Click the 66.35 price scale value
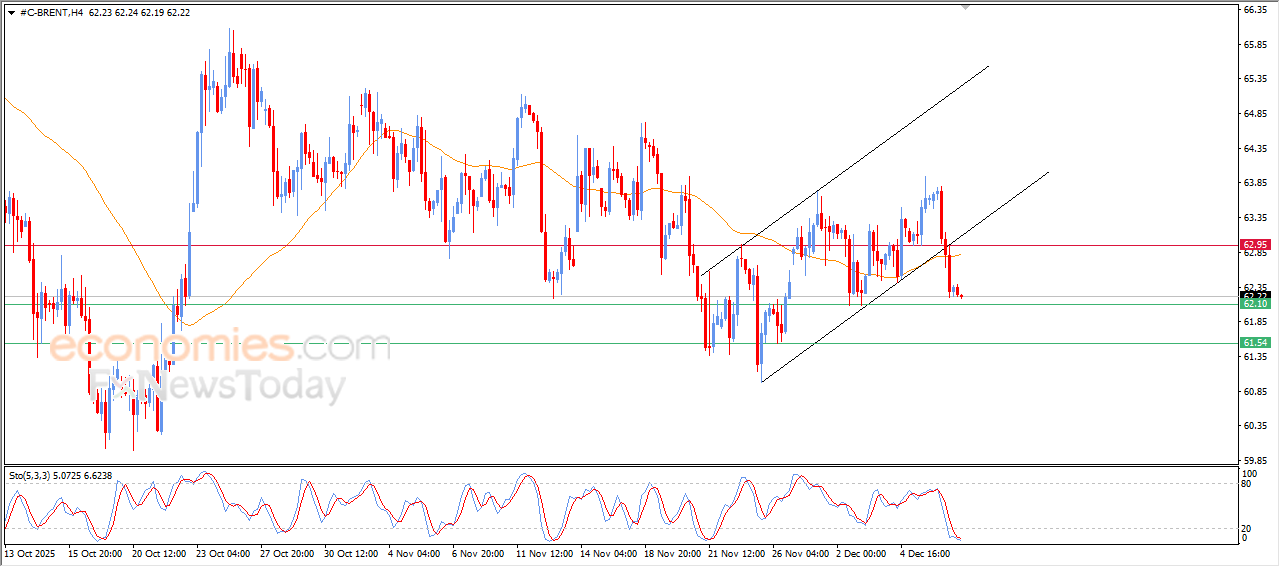Screen dimensions: 1280x567 [x=1254, y=11]
